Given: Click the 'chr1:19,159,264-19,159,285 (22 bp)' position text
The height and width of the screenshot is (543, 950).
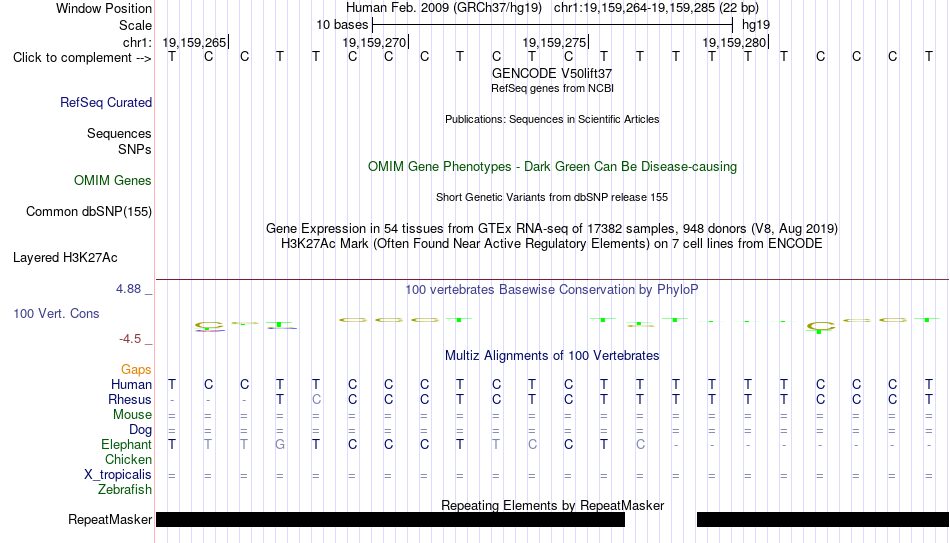Looking at the screenshot, I should click(656, 8).
